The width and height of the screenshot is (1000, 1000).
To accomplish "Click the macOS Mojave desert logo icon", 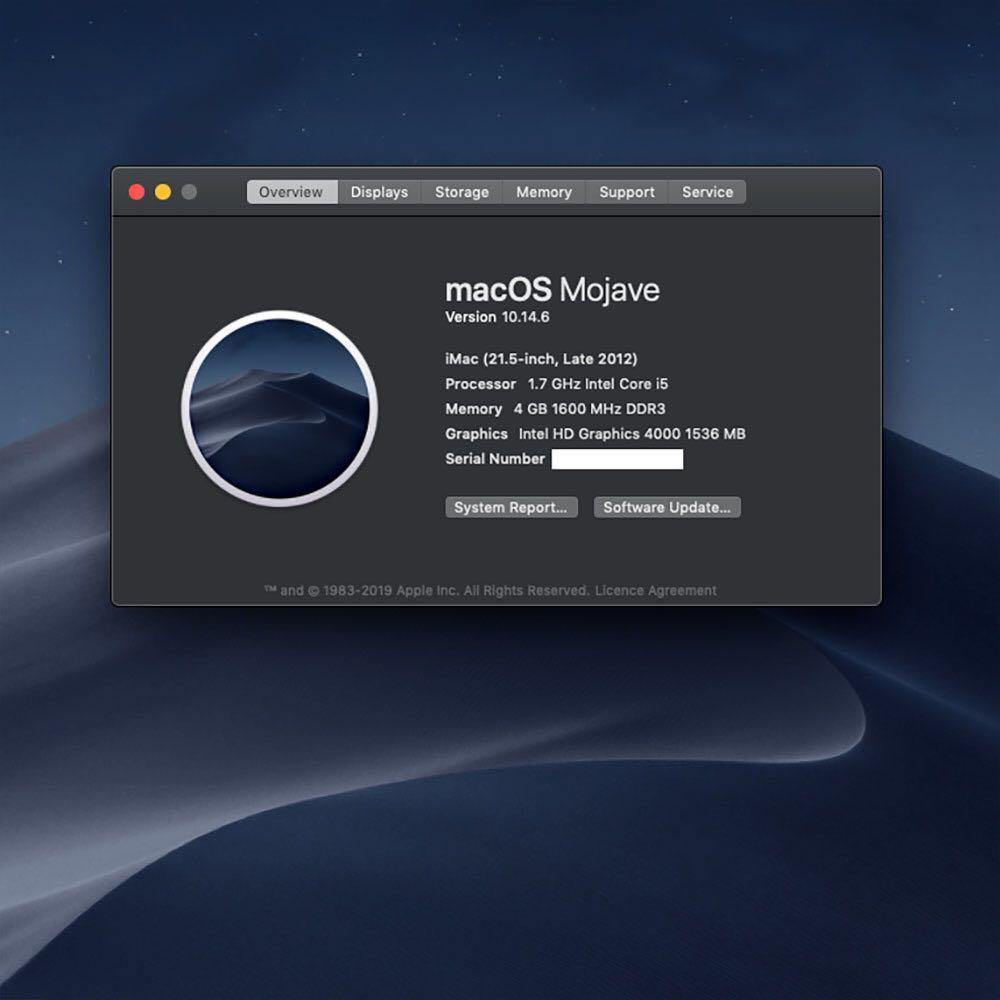I will pos(279,408).
